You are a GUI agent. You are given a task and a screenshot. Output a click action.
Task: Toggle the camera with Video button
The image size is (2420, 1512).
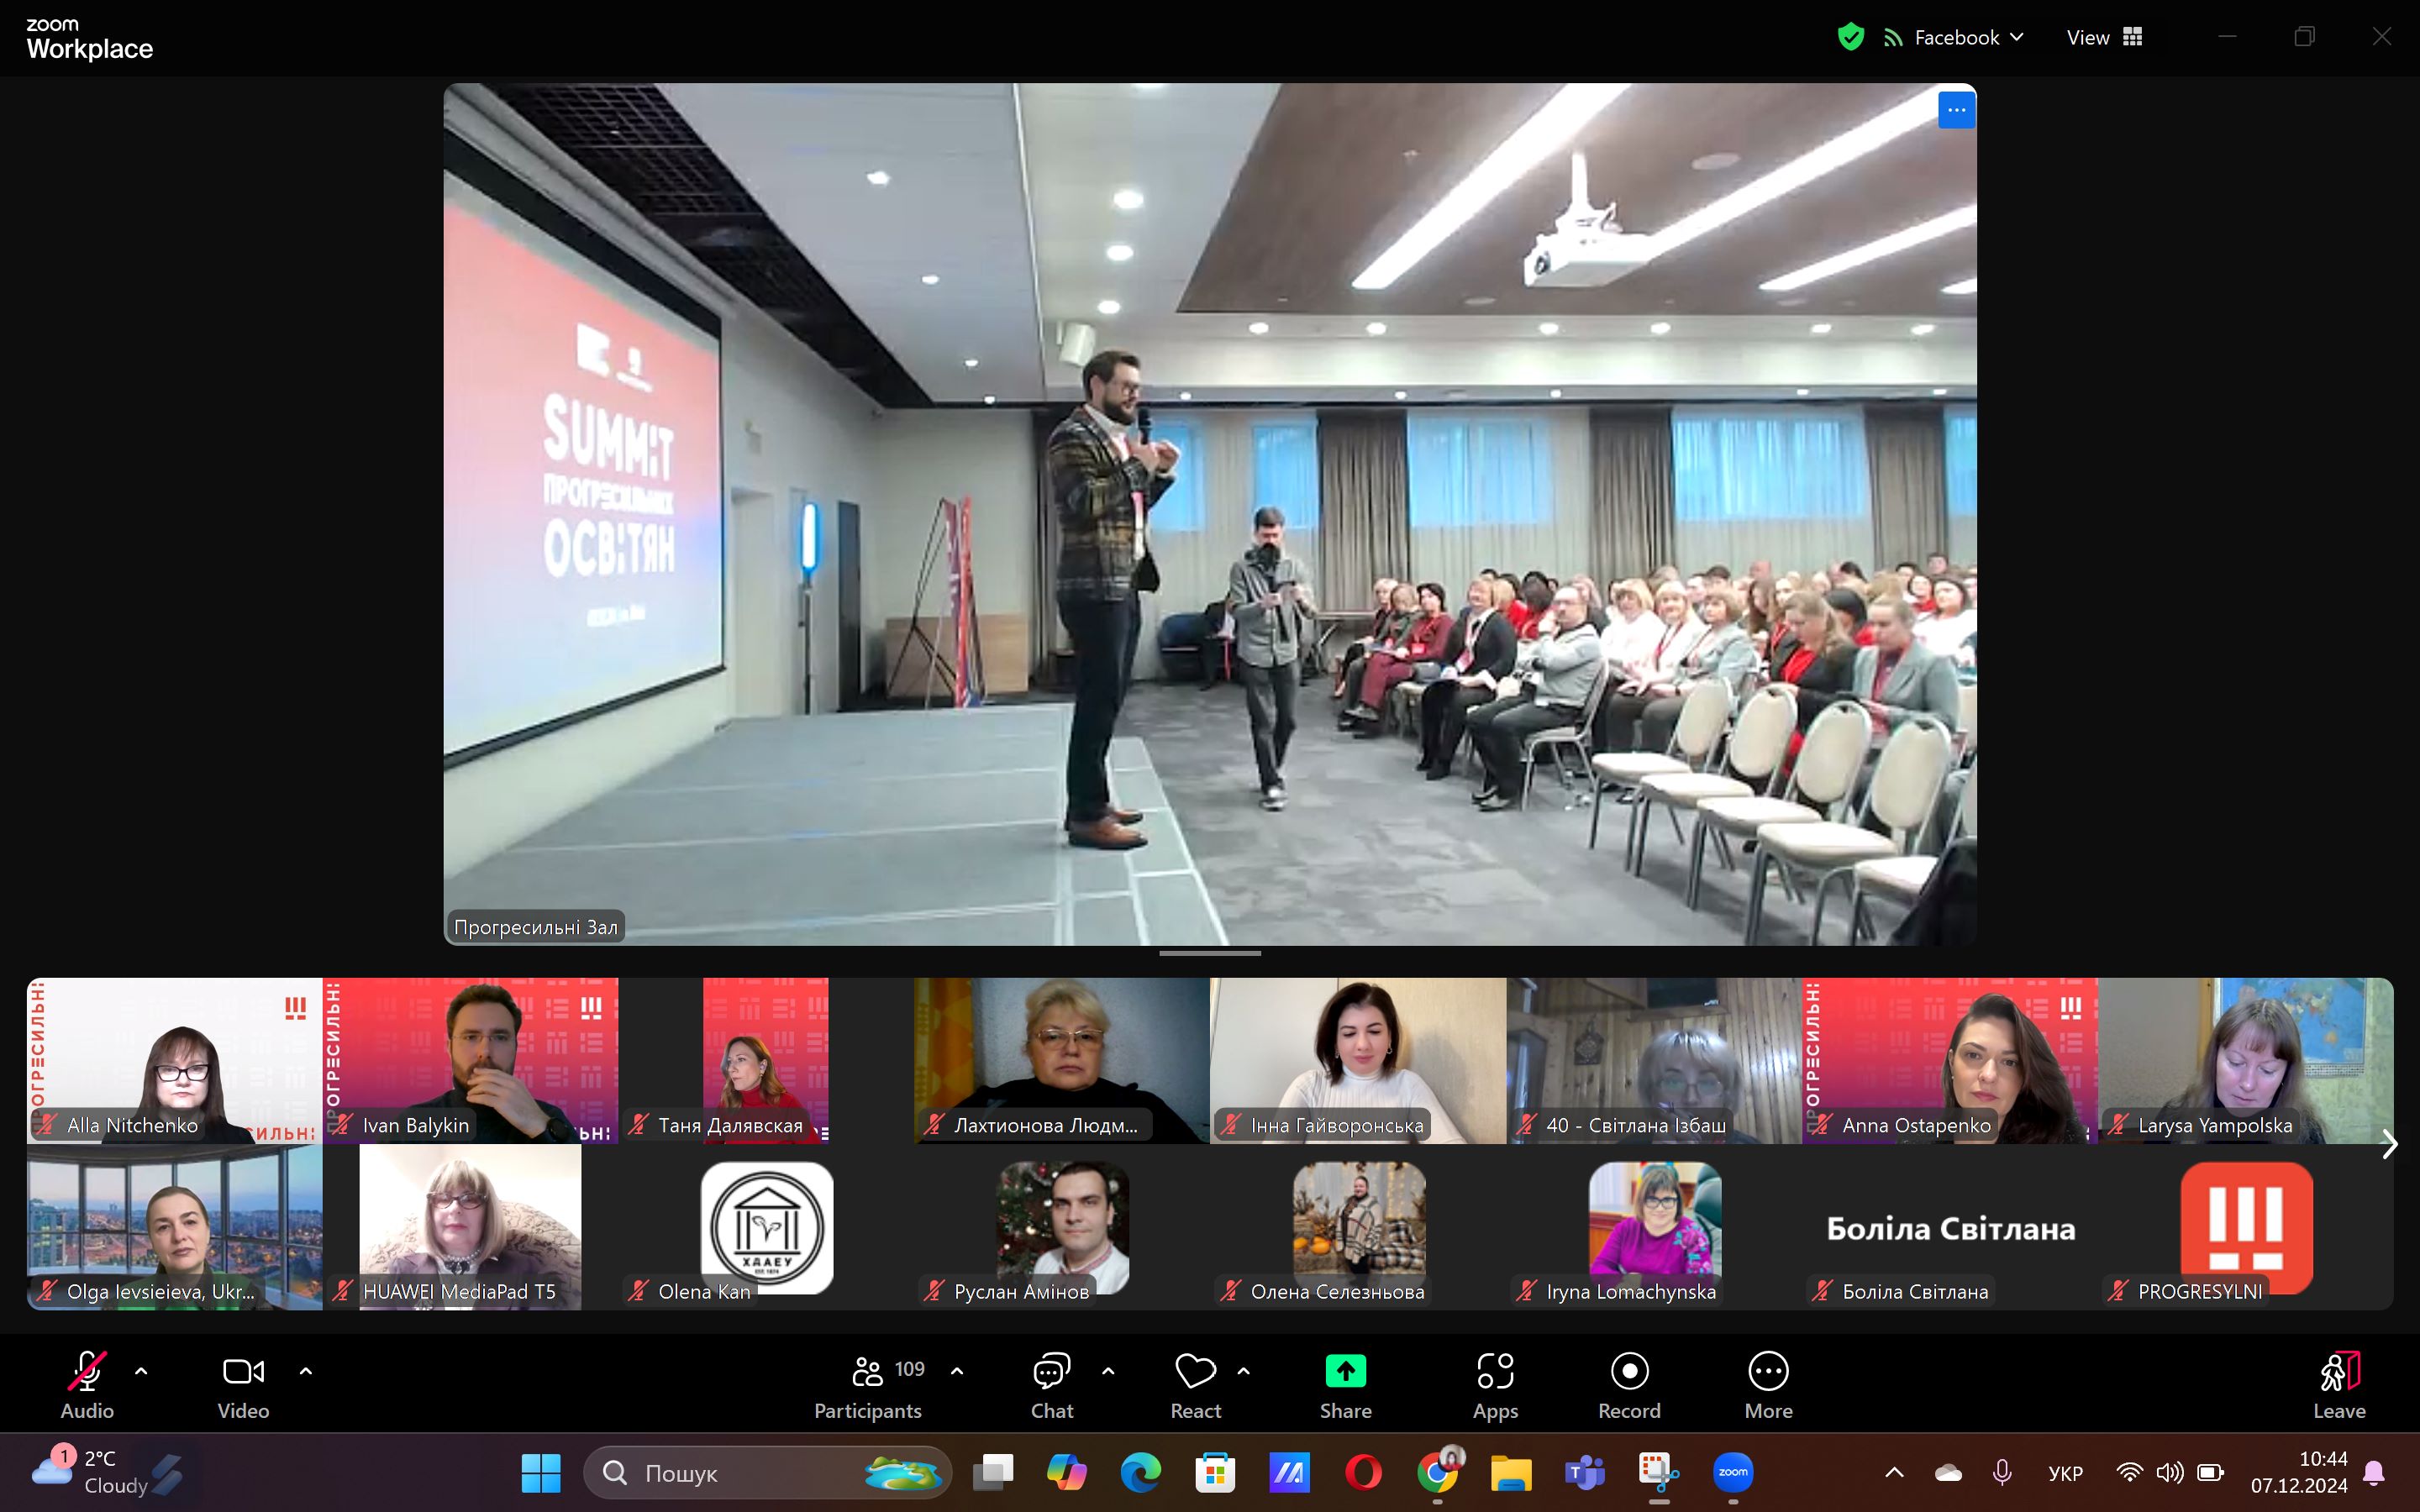tap(243, 1385)
